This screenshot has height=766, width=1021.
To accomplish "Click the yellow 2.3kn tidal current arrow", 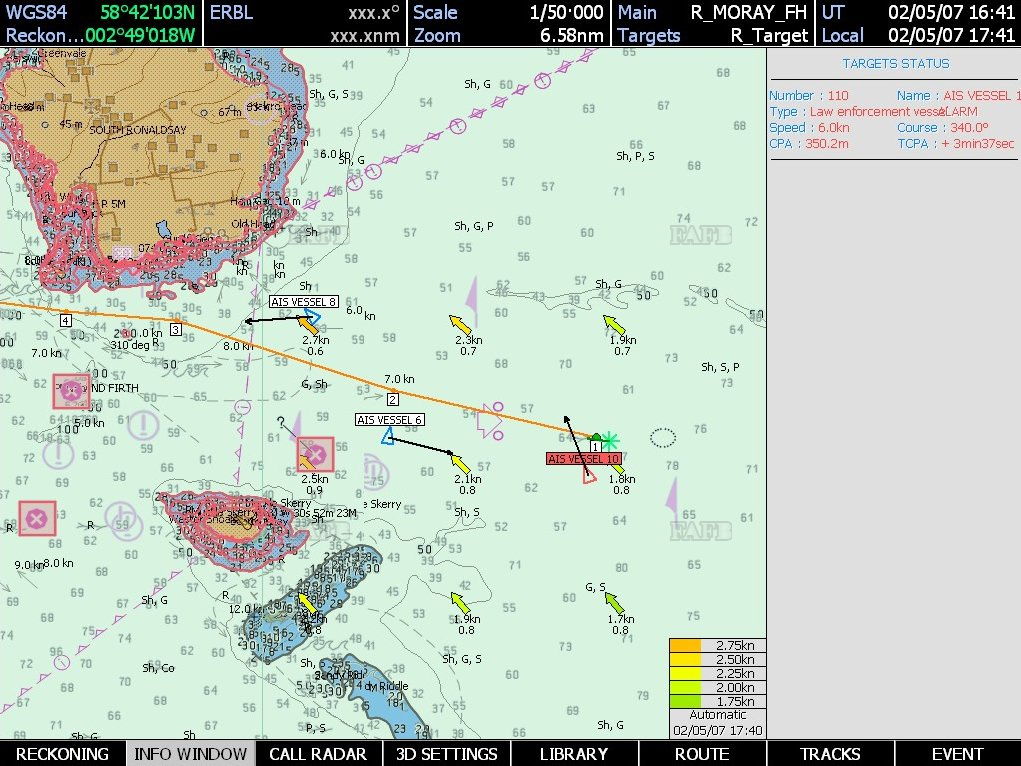I will [460, 326].
